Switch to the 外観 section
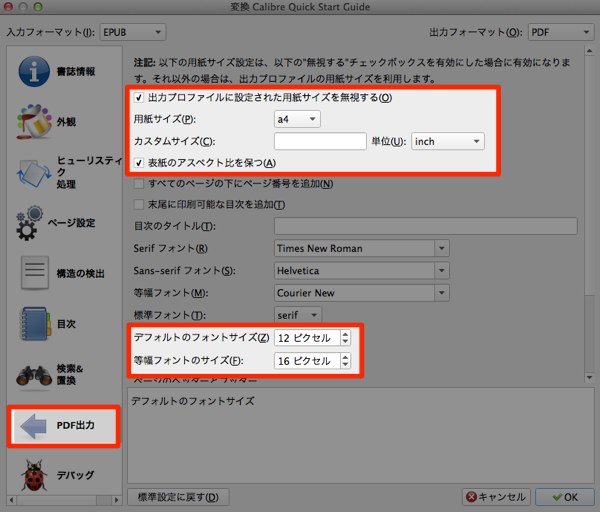 [66, 122]
